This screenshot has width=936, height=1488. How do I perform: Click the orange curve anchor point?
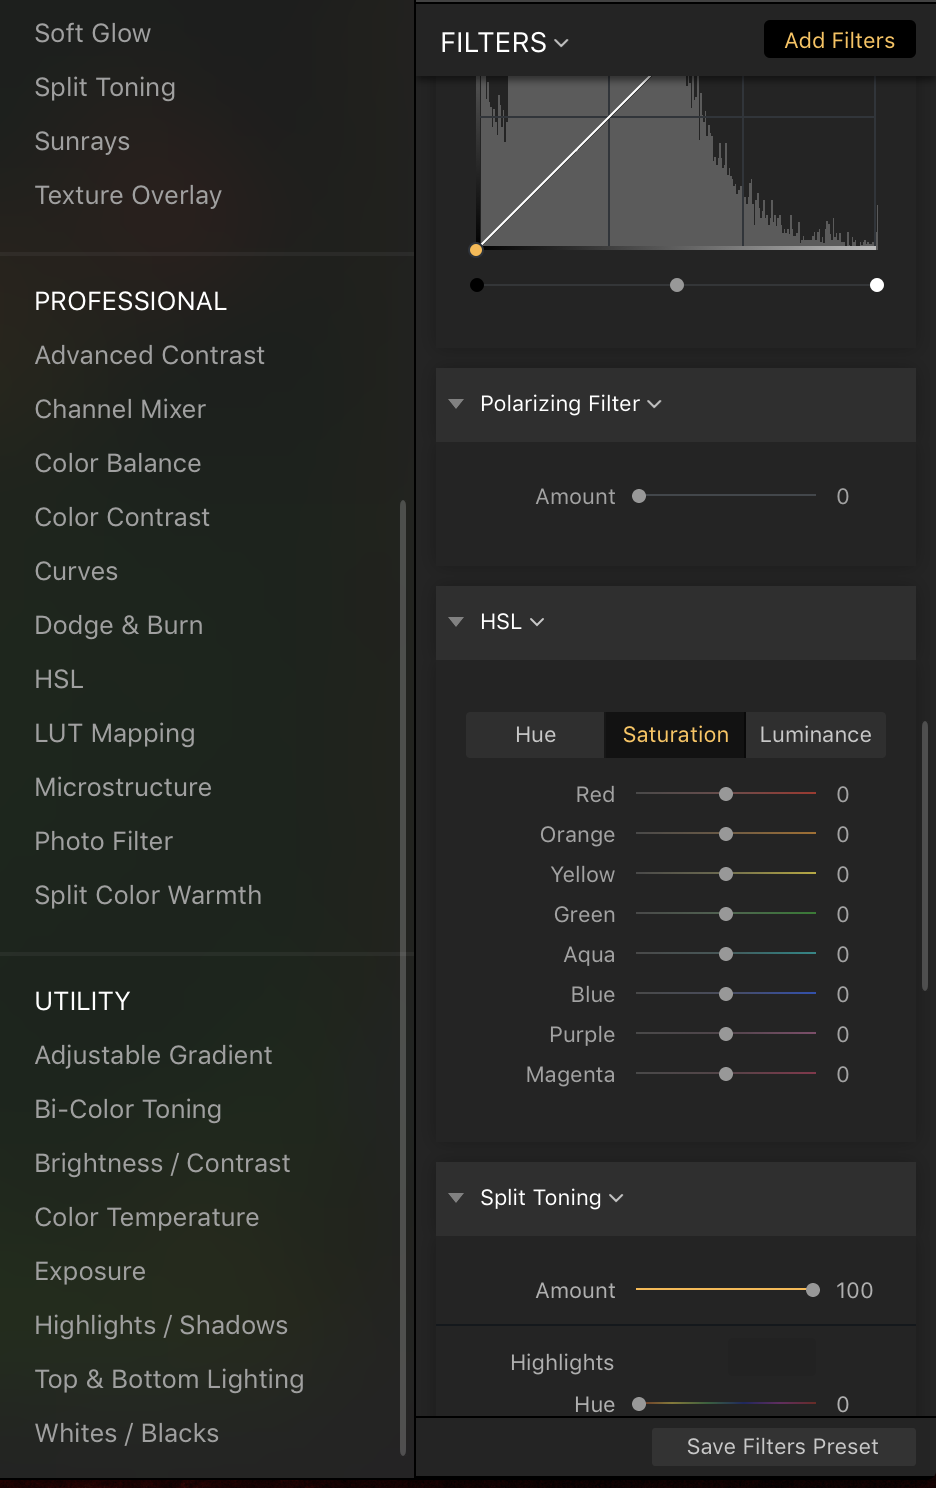click(476, 250)
